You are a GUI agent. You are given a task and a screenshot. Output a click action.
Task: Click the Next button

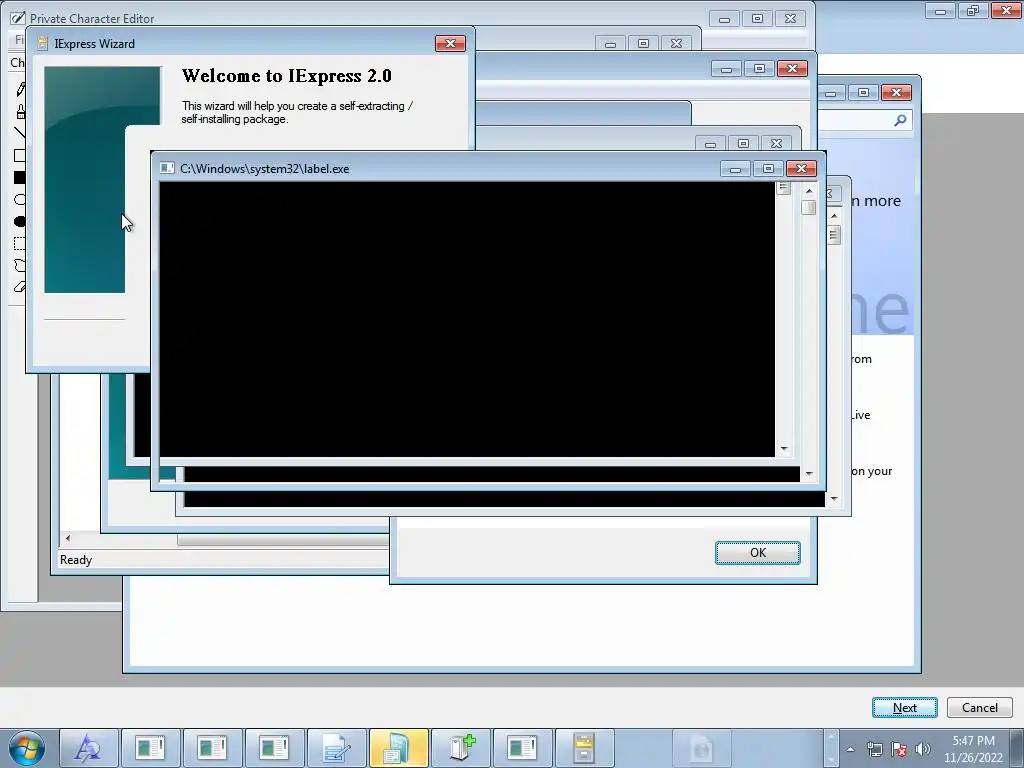click(904, 707)
